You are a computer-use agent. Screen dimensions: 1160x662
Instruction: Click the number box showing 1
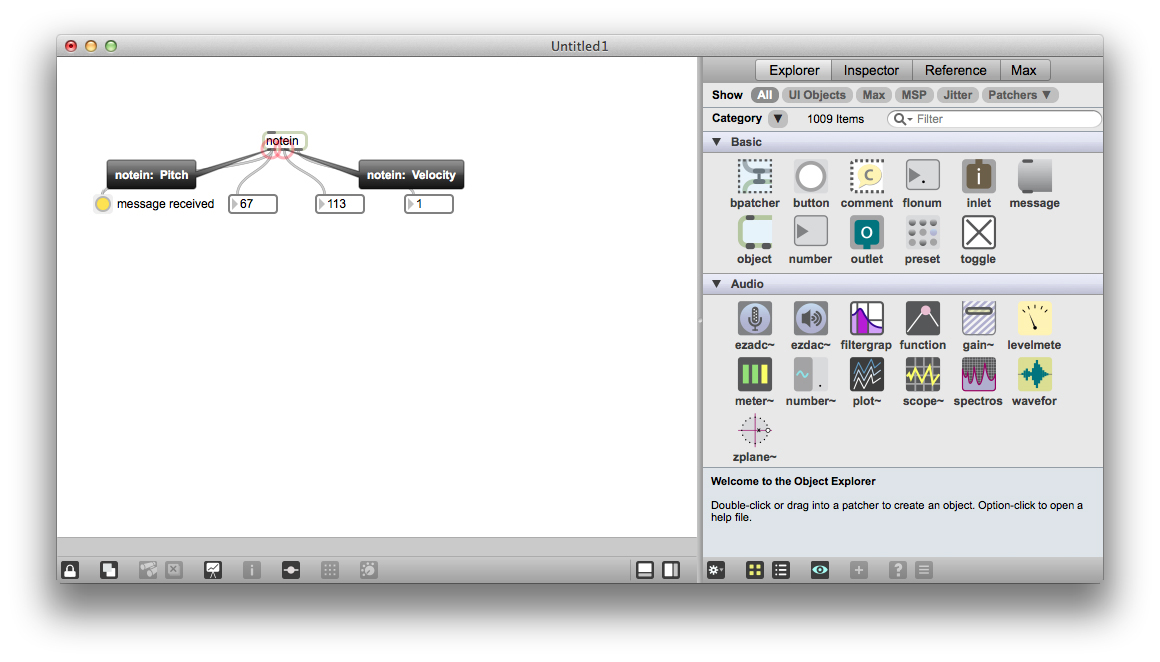click(x=429, y=203)
